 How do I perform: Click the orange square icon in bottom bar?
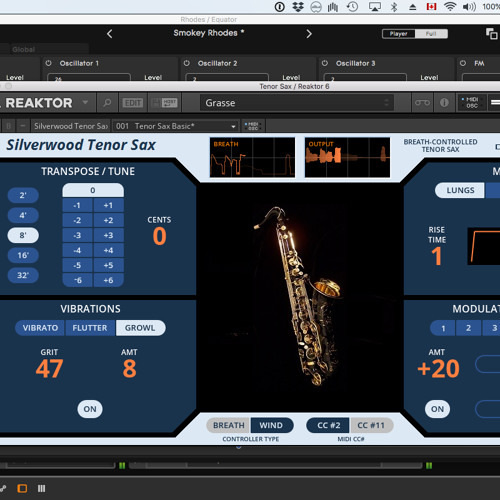22,489
